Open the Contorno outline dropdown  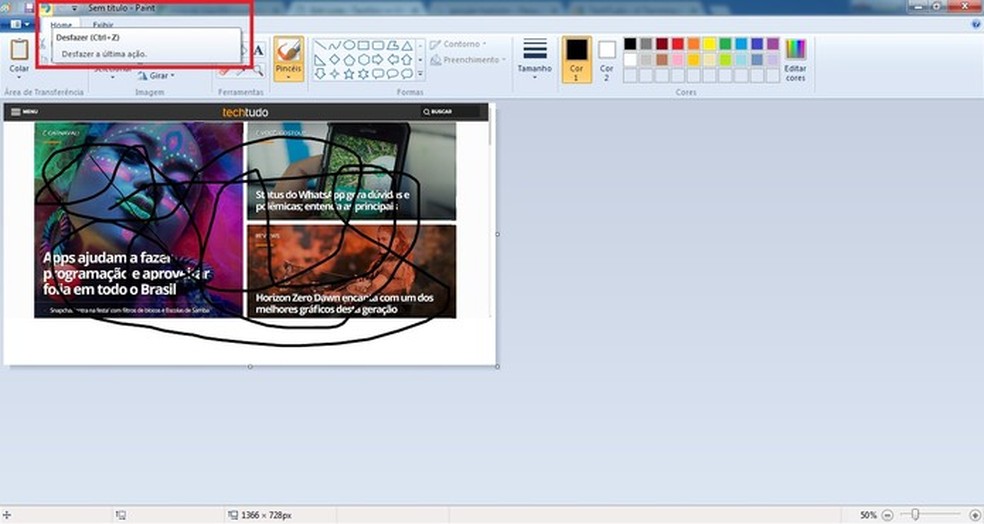[x=459, y=45]
